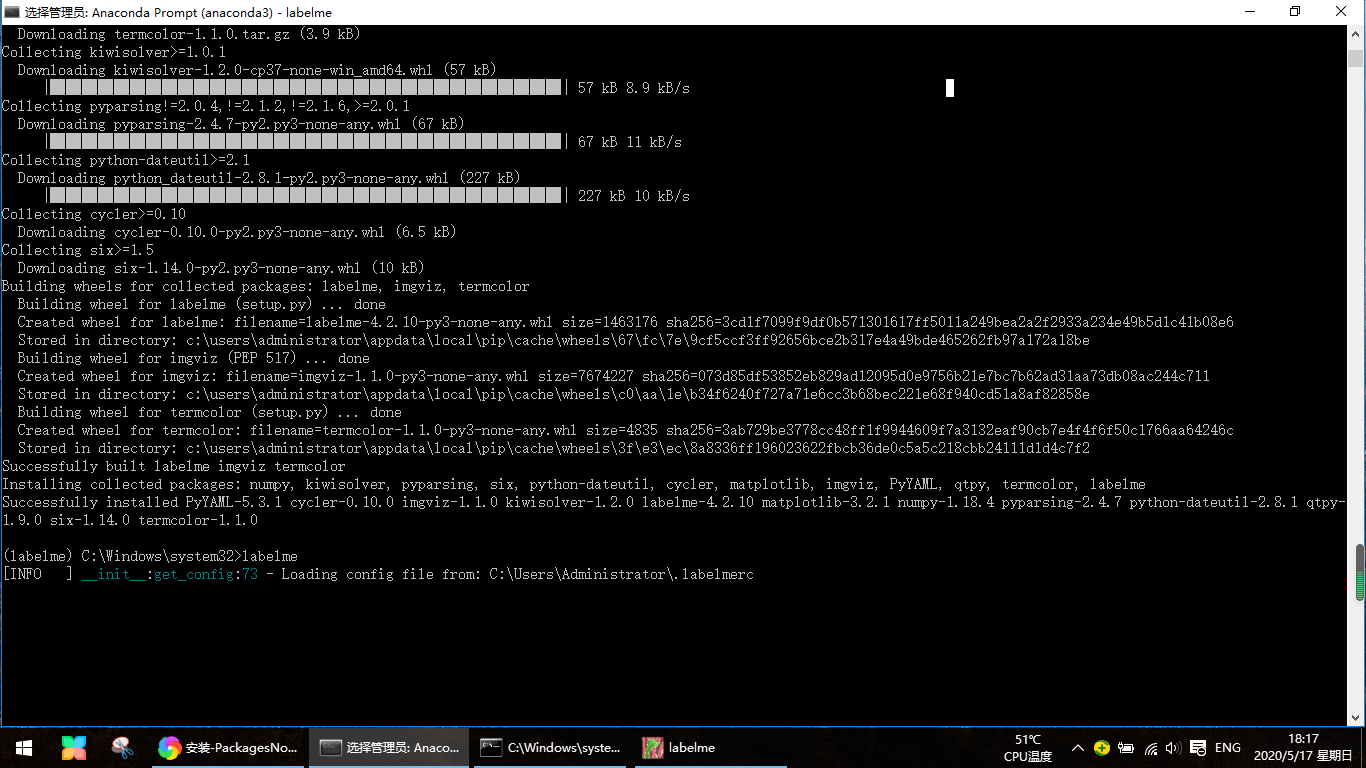Viewport: 1366px width, 768px height.
Task: Click the kiwisolver download progress bar
Action: click(x=305, y=88)
